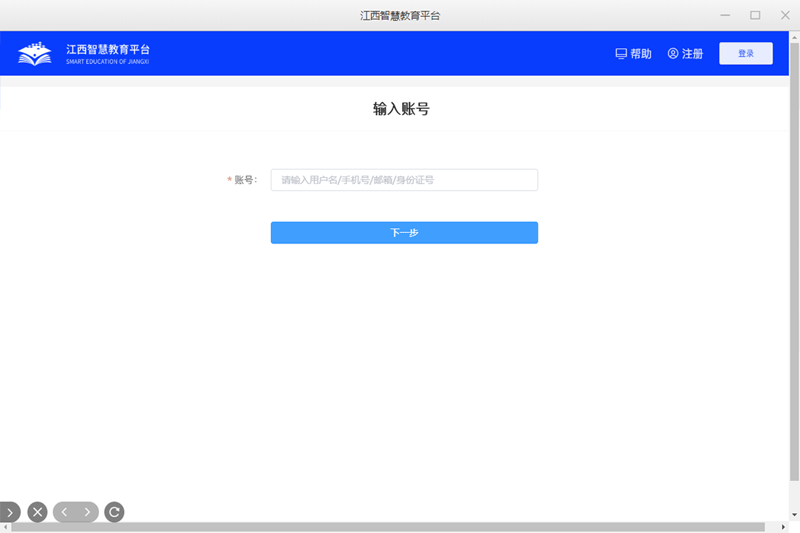Go forward with the right chevron
The width and height of the screenshot is (800, 533).
pos(87,512)
